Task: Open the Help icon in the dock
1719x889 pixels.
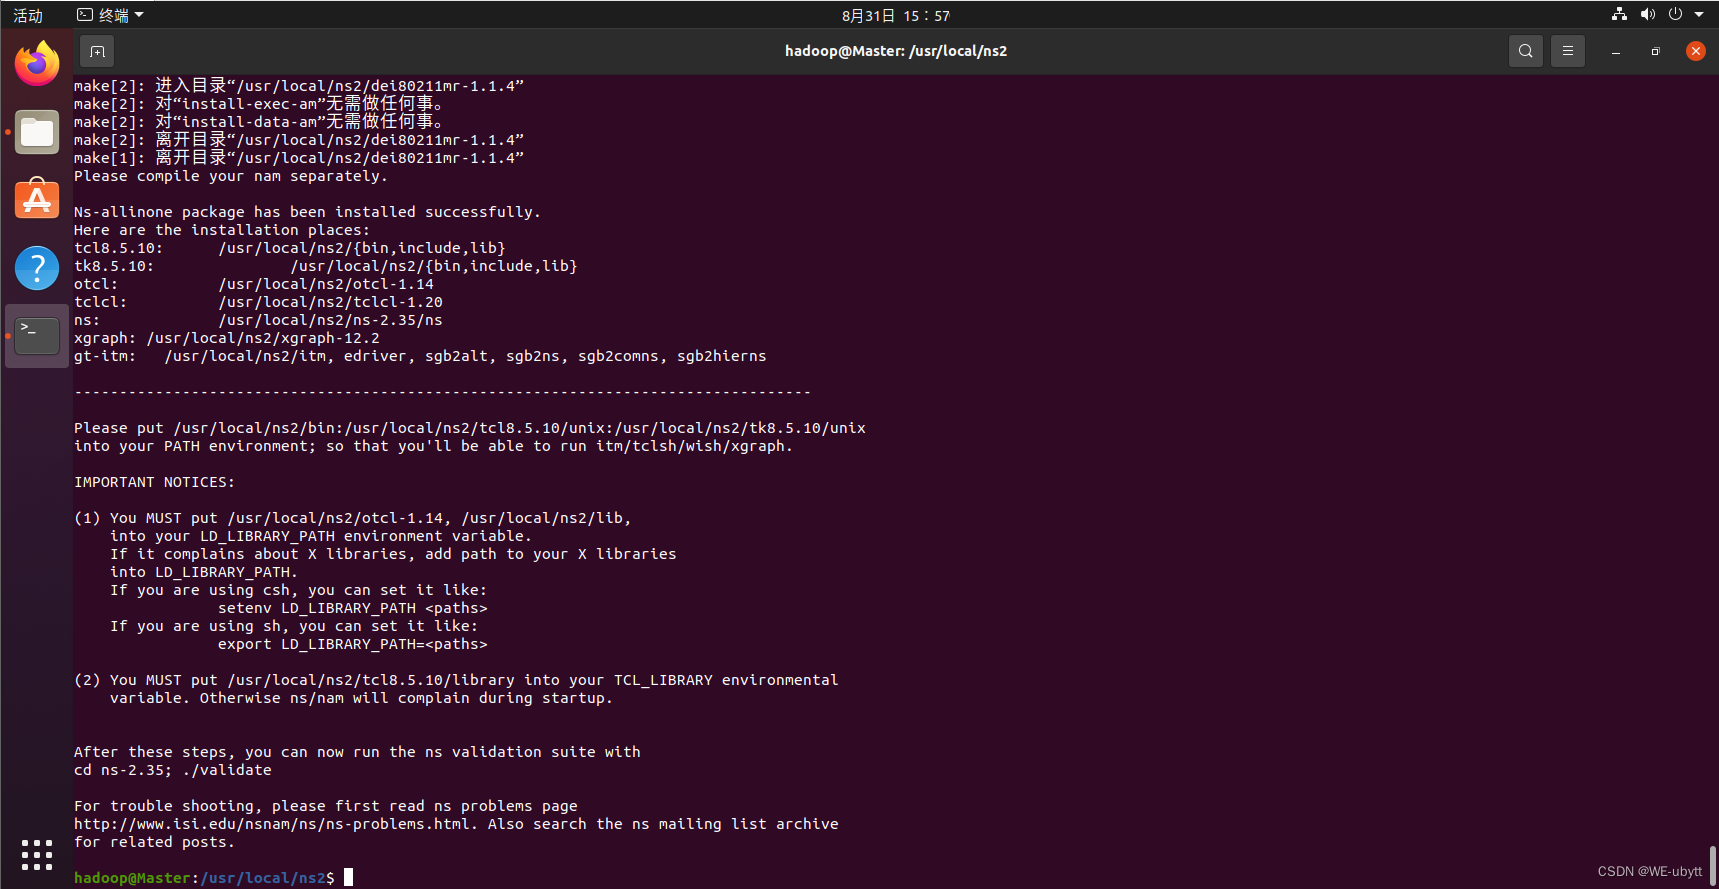Action: tap(37, 268)
